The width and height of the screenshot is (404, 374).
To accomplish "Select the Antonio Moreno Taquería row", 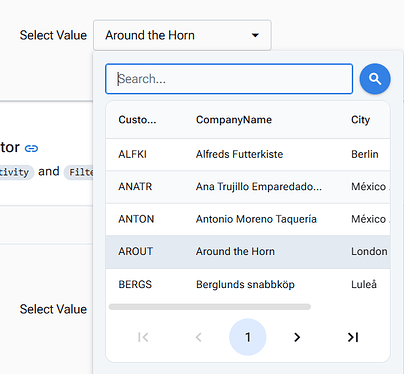I will point(248,219).
